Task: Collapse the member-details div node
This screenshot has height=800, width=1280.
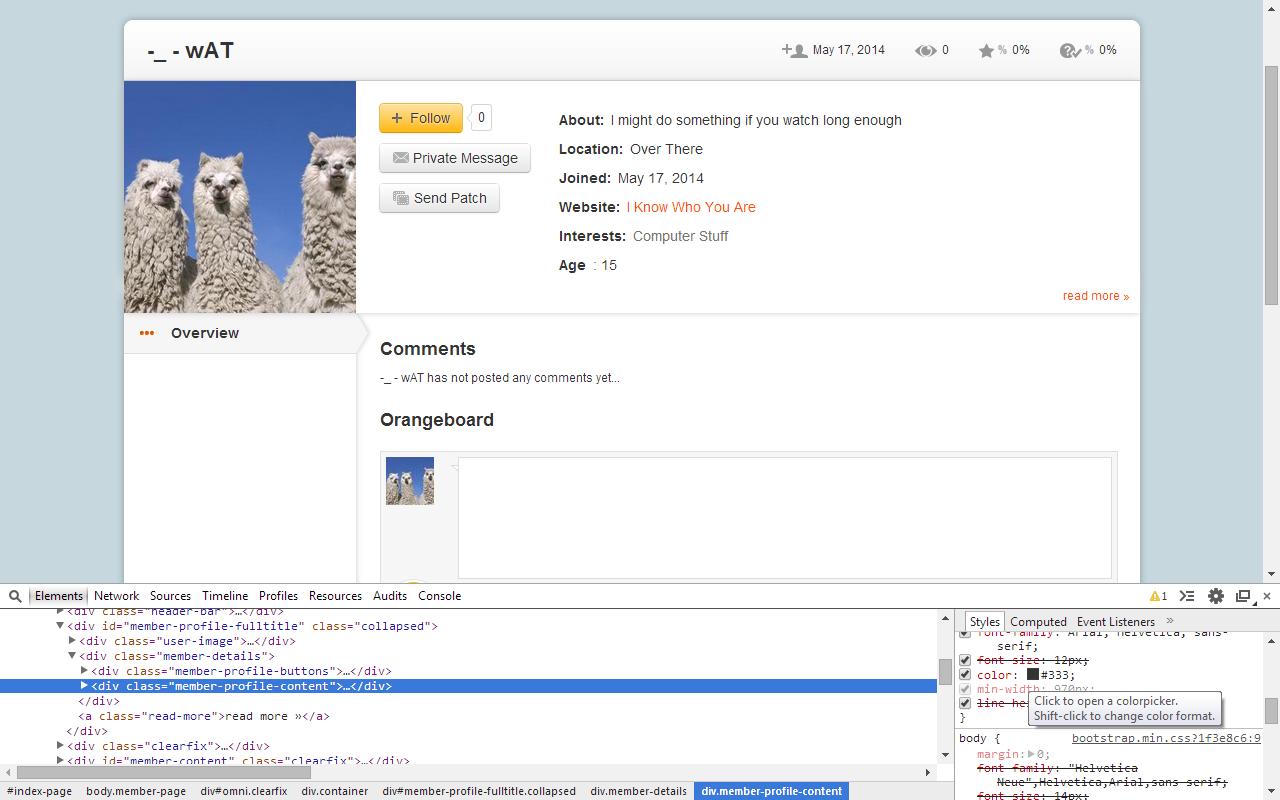Action: pos(72,656)
